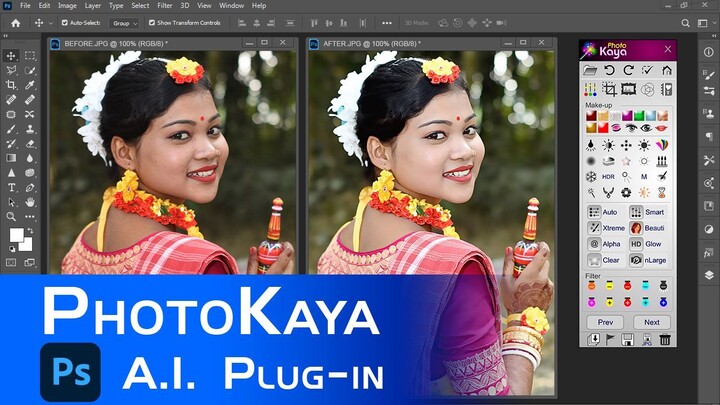This screenshot has width=720, height=405.
Task: Open the Layers panel icon on right dock
Action: tap(709, 275)
